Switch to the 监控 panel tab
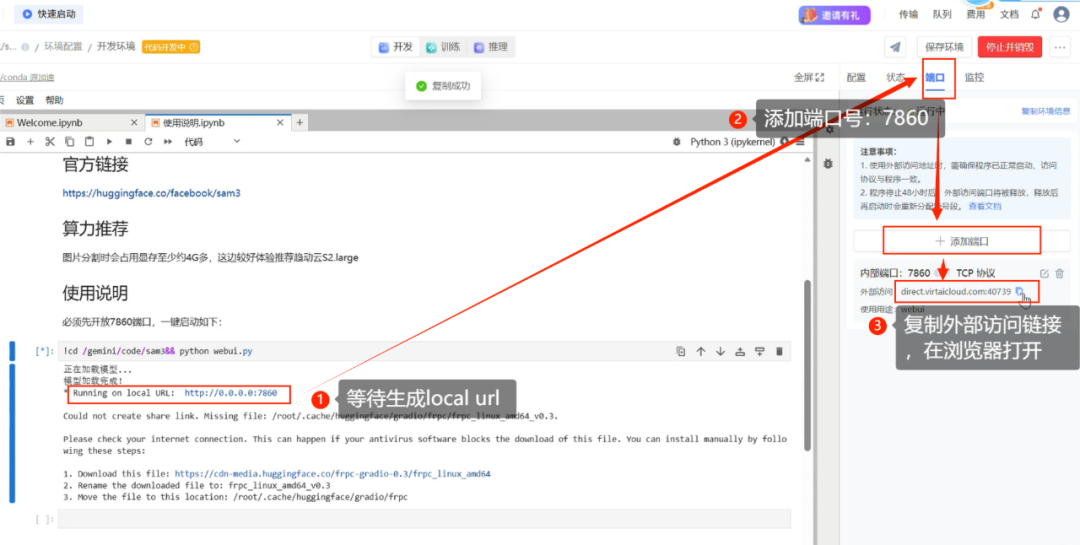 coord(974,77)
